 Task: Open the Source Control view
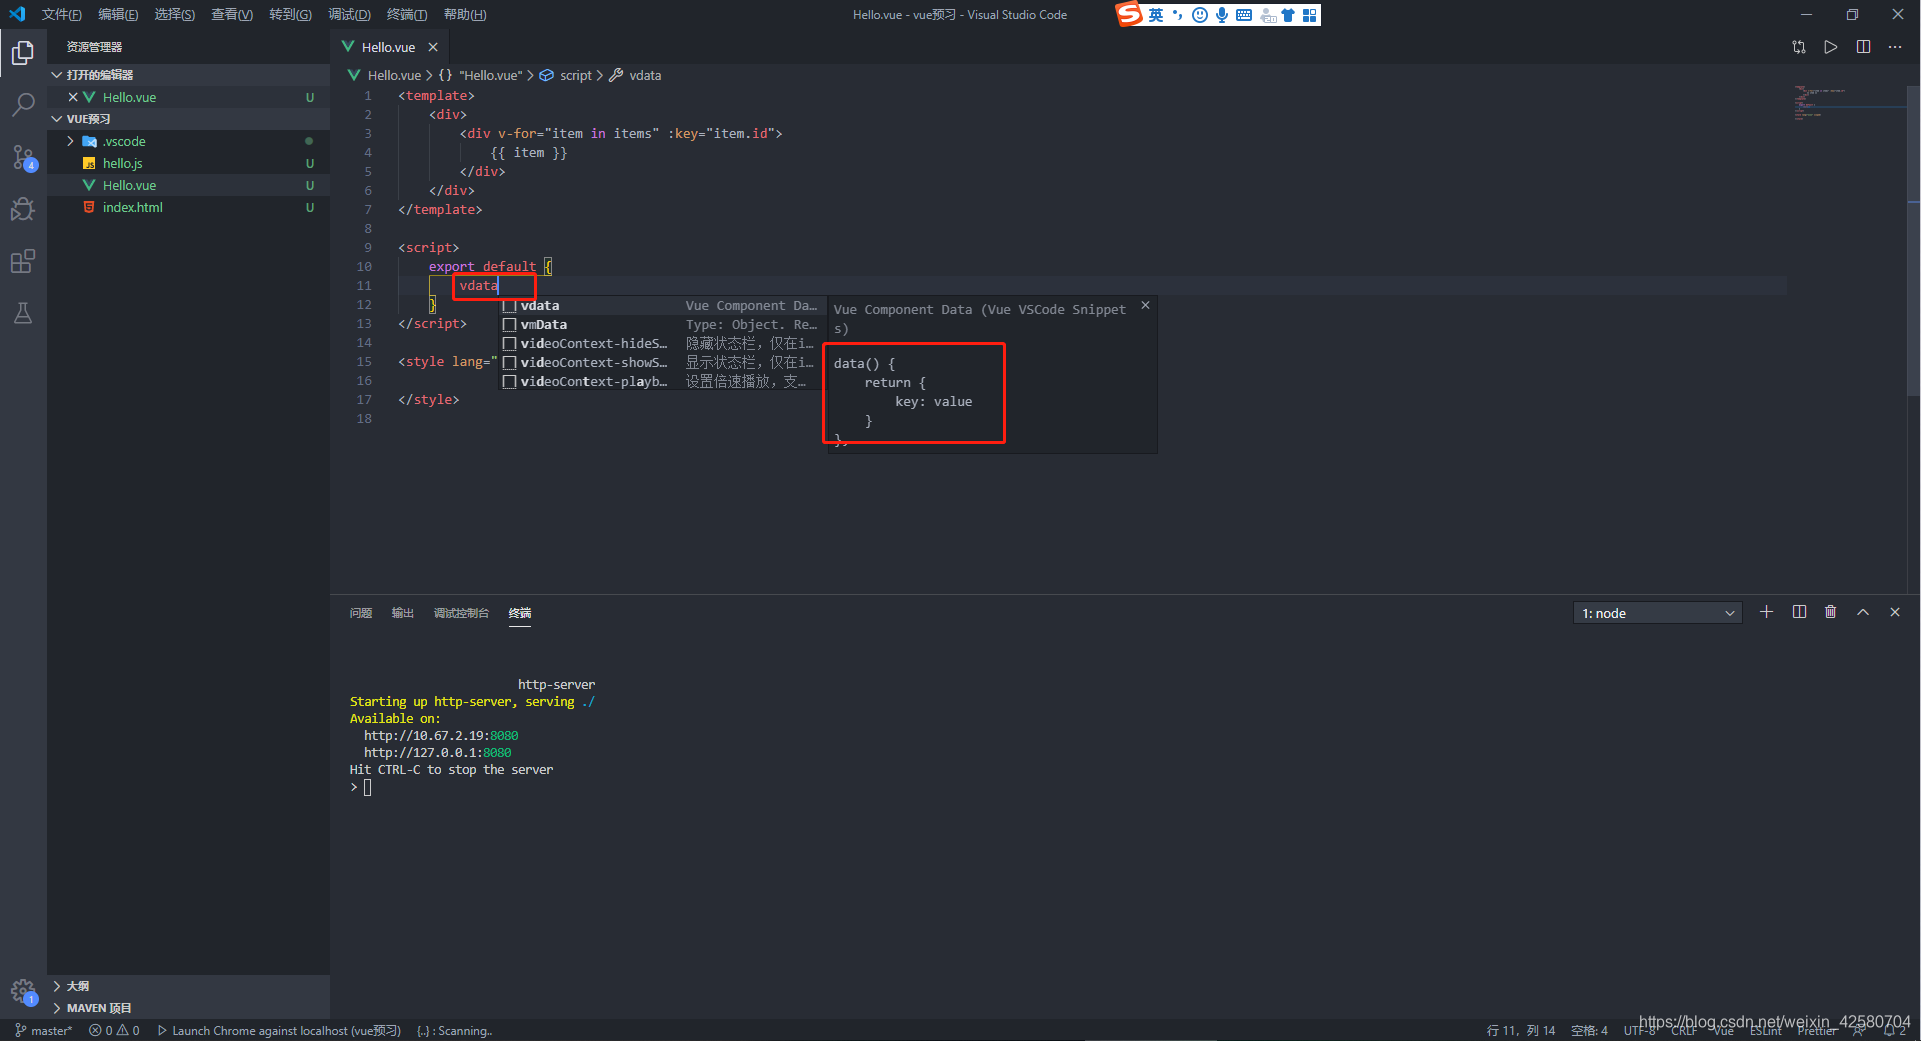point(23,157)
